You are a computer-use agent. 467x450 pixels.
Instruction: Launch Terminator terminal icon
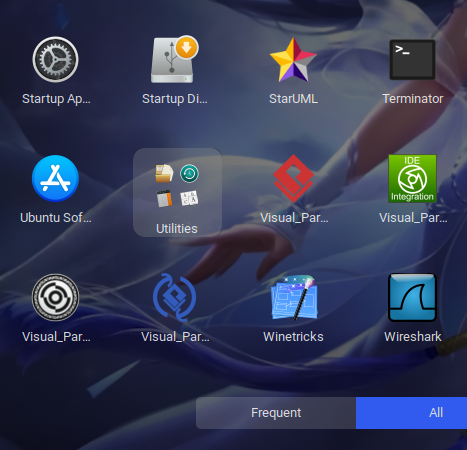[x=412, y=60]
